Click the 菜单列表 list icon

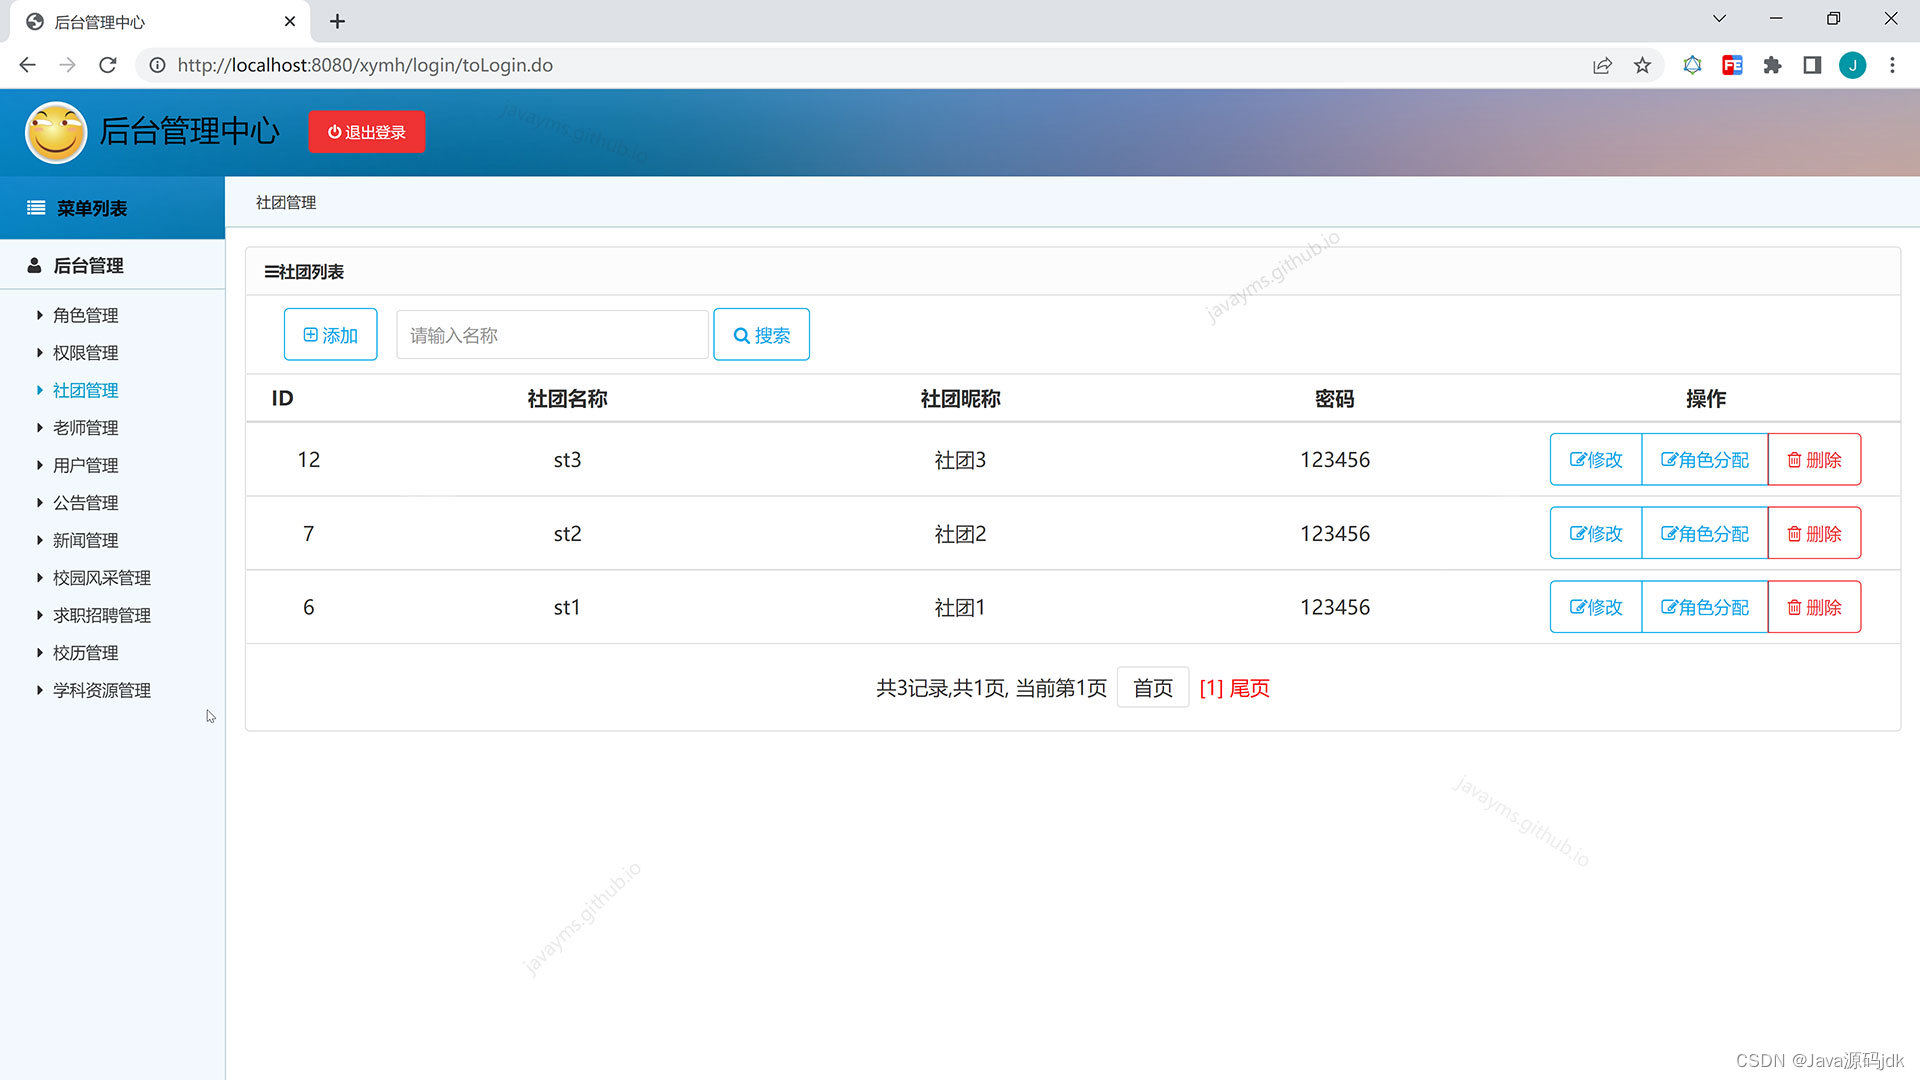coord(36,208)
